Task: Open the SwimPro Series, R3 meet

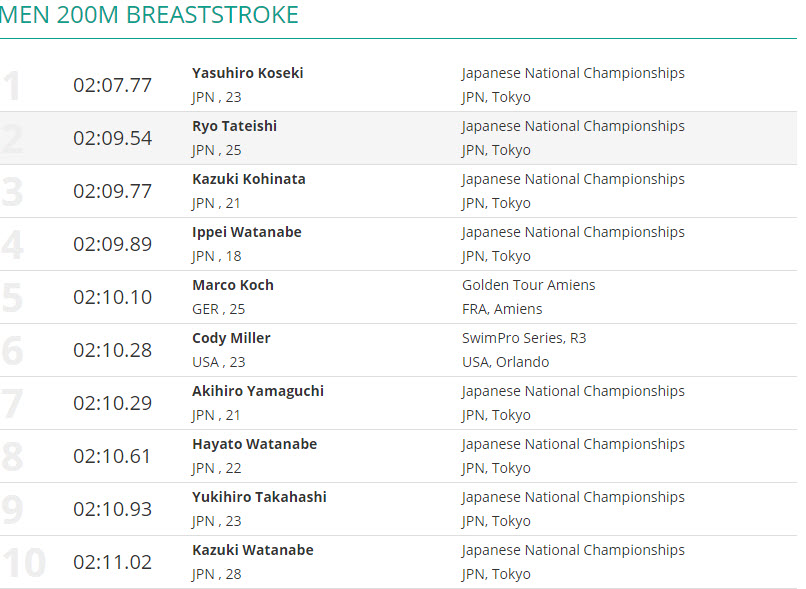Action: [524, 338]
